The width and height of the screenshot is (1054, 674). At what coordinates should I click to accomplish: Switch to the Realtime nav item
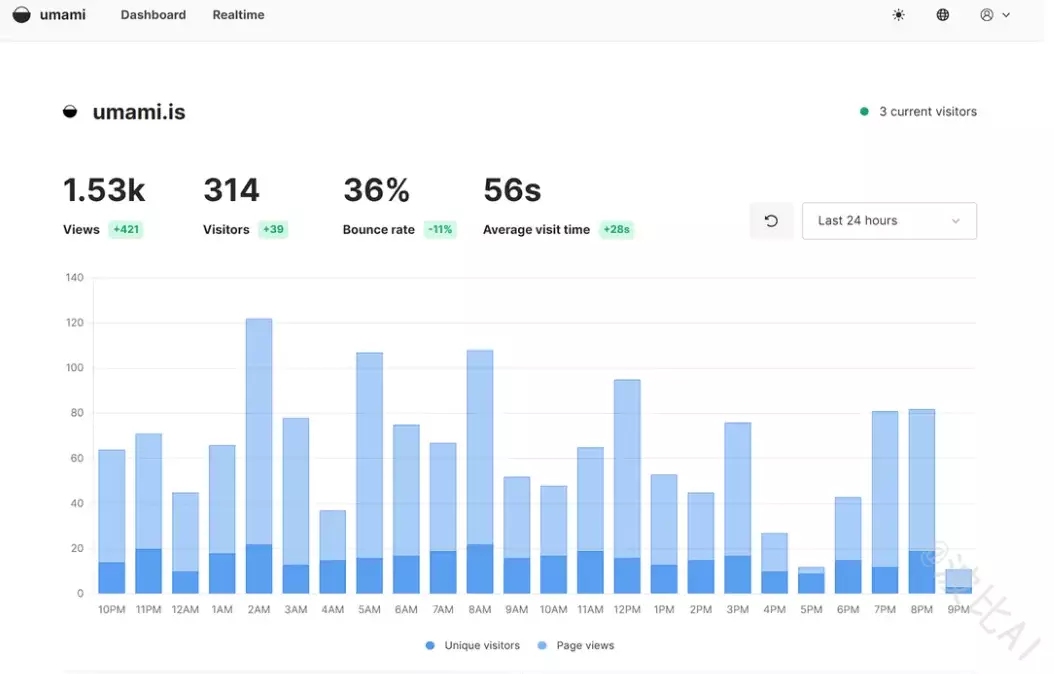point(238,15)
